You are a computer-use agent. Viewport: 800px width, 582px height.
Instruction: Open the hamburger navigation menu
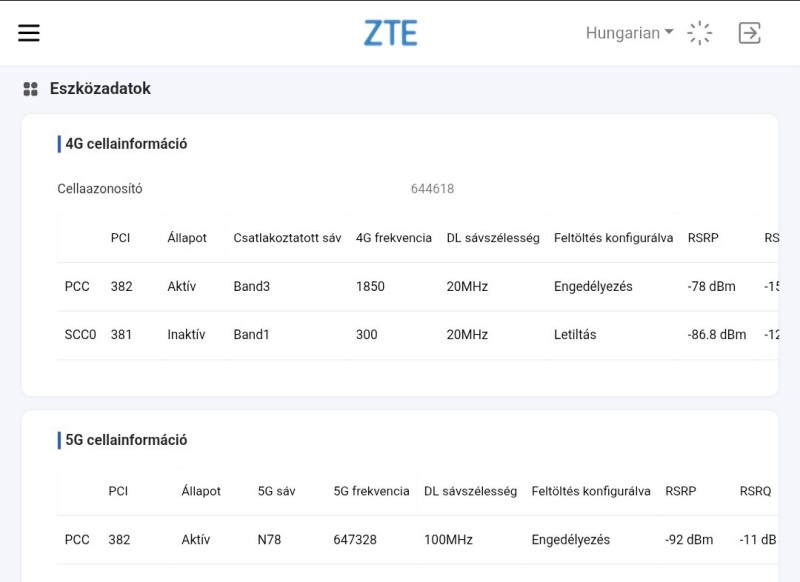pos(29,33)
